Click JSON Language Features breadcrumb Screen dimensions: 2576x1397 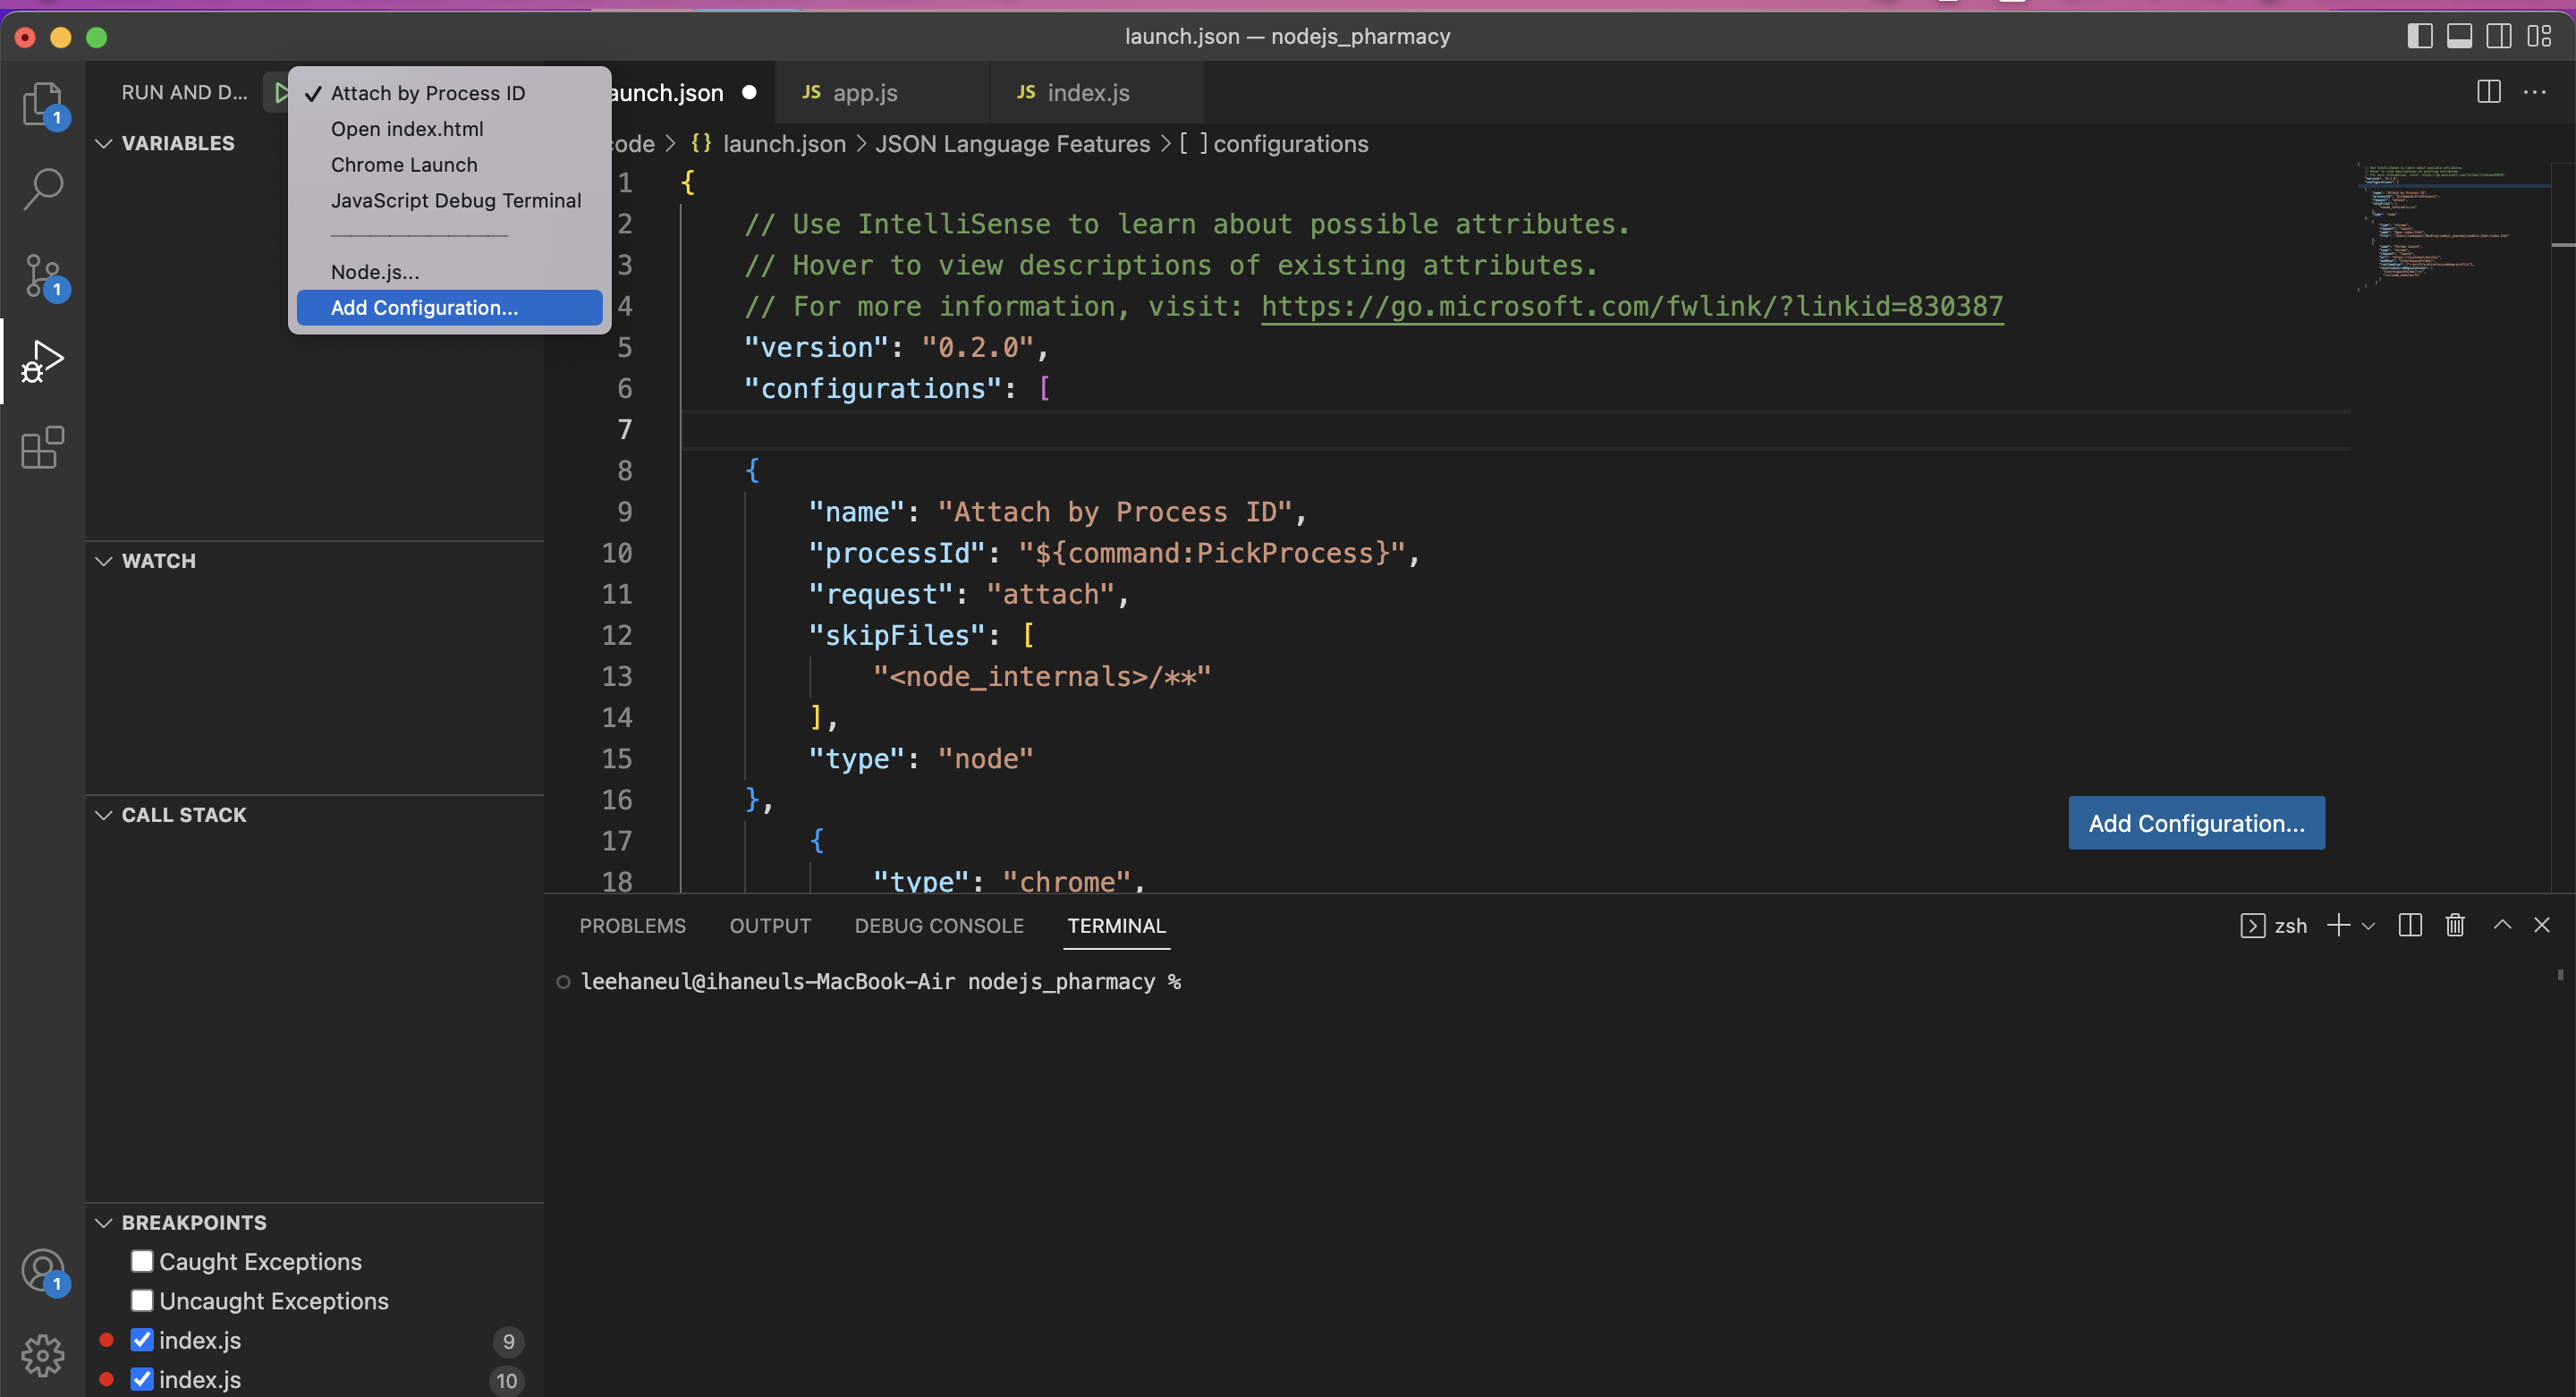[x=1012, y=143]
